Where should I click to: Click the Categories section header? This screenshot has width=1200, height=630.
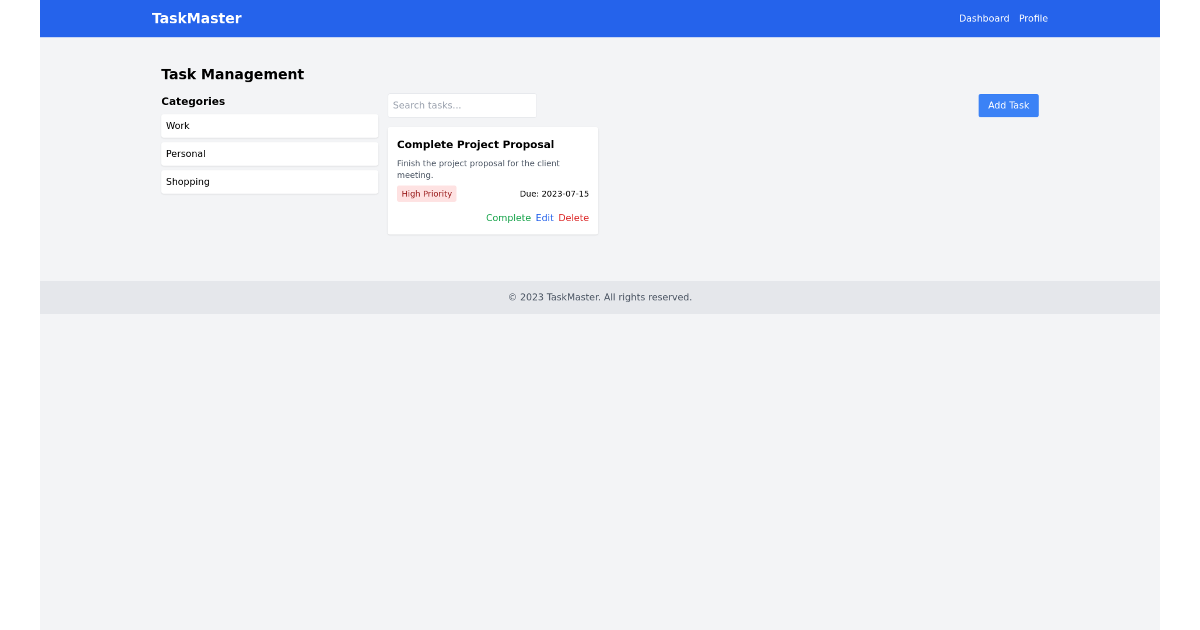pos(193,101)
